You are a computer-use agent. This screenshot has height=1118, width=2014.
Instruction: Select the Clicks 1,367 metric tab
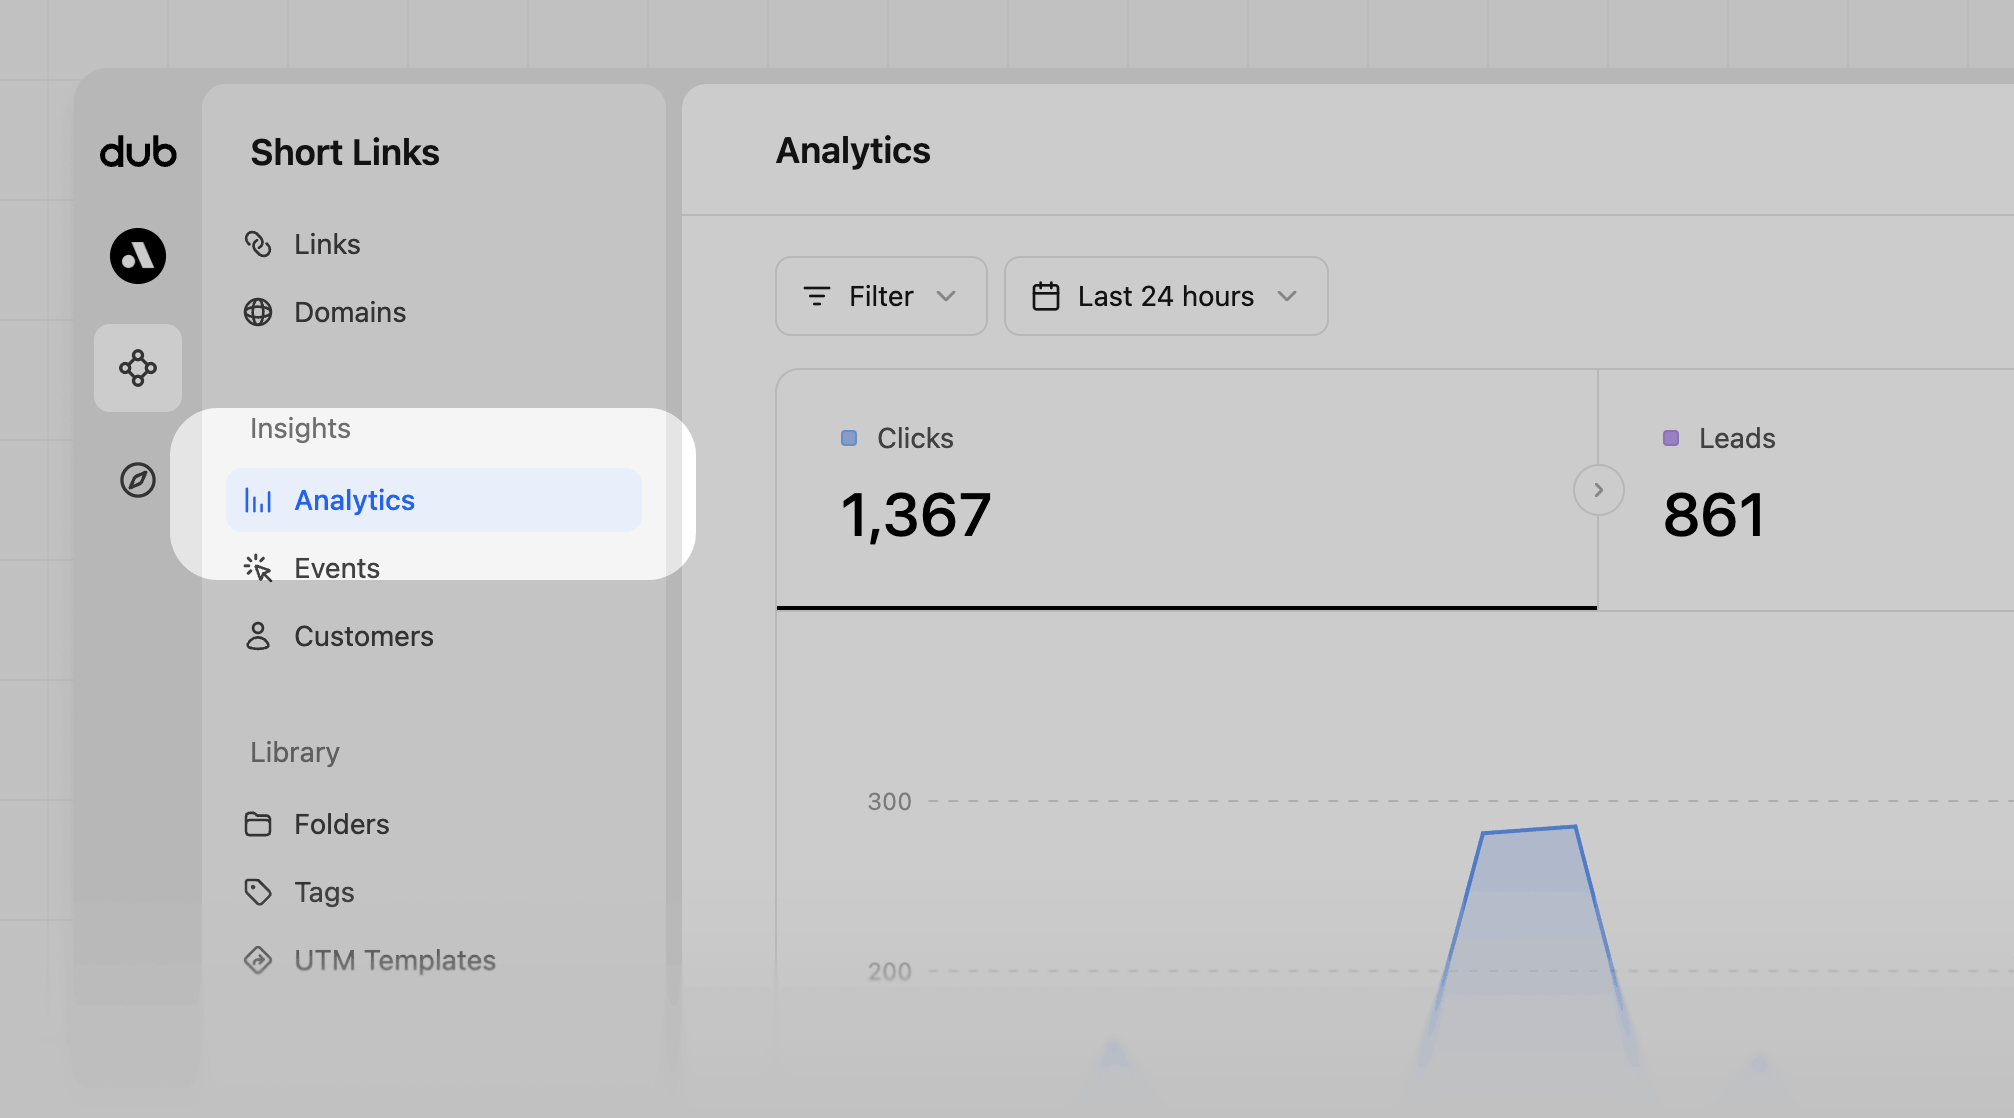pos(1187,490)
